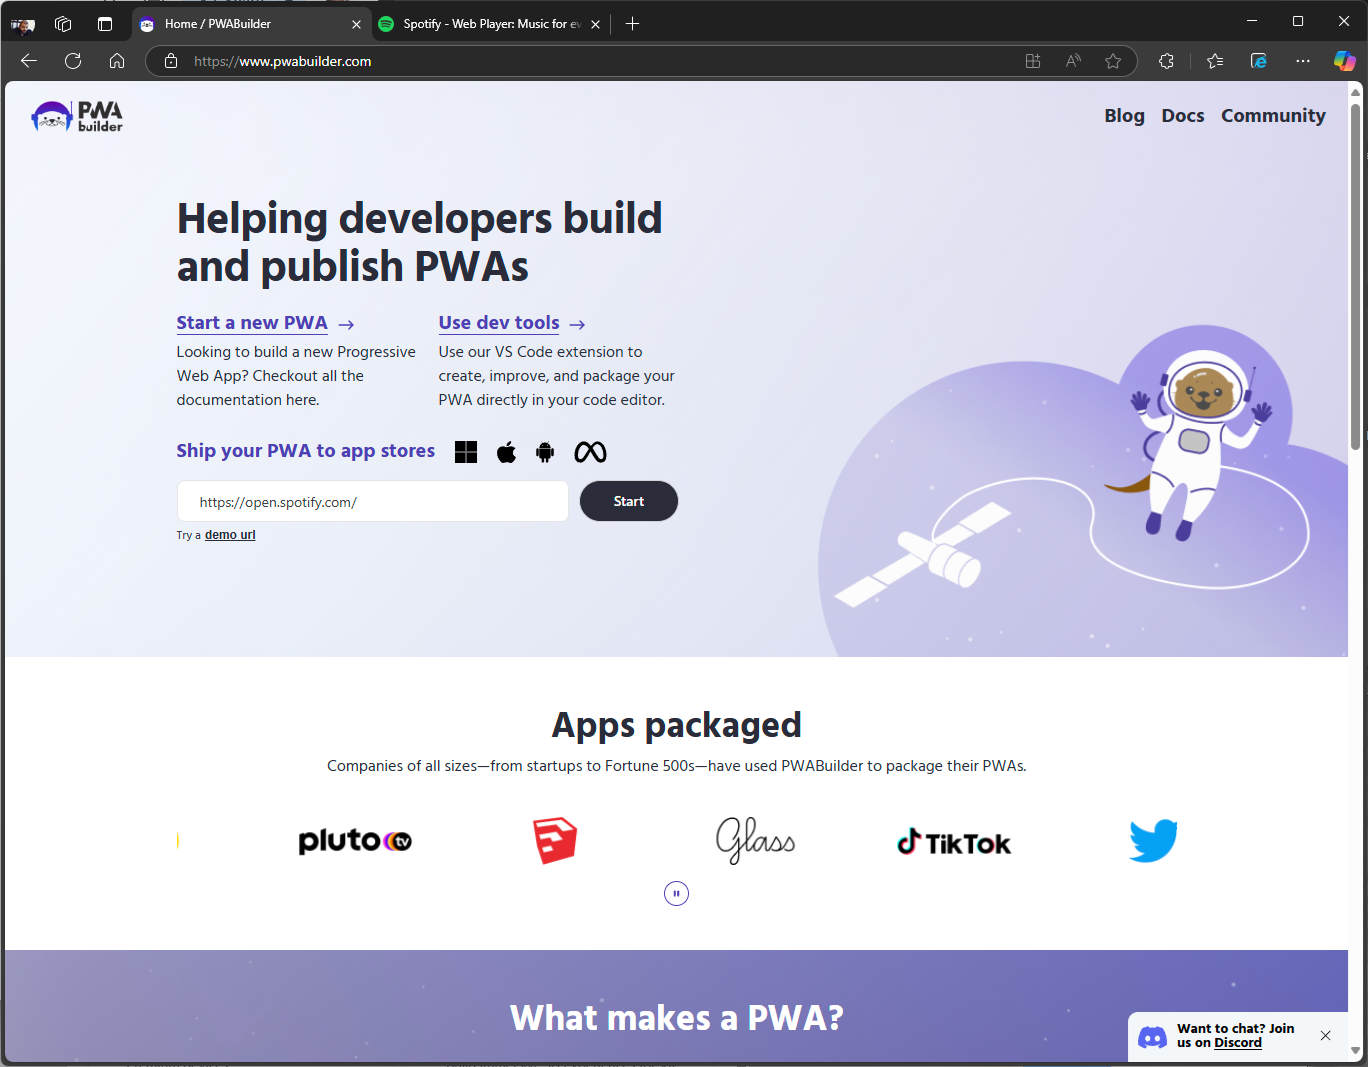
Task: Open the Discord link
Action: pos(1238,1043)
